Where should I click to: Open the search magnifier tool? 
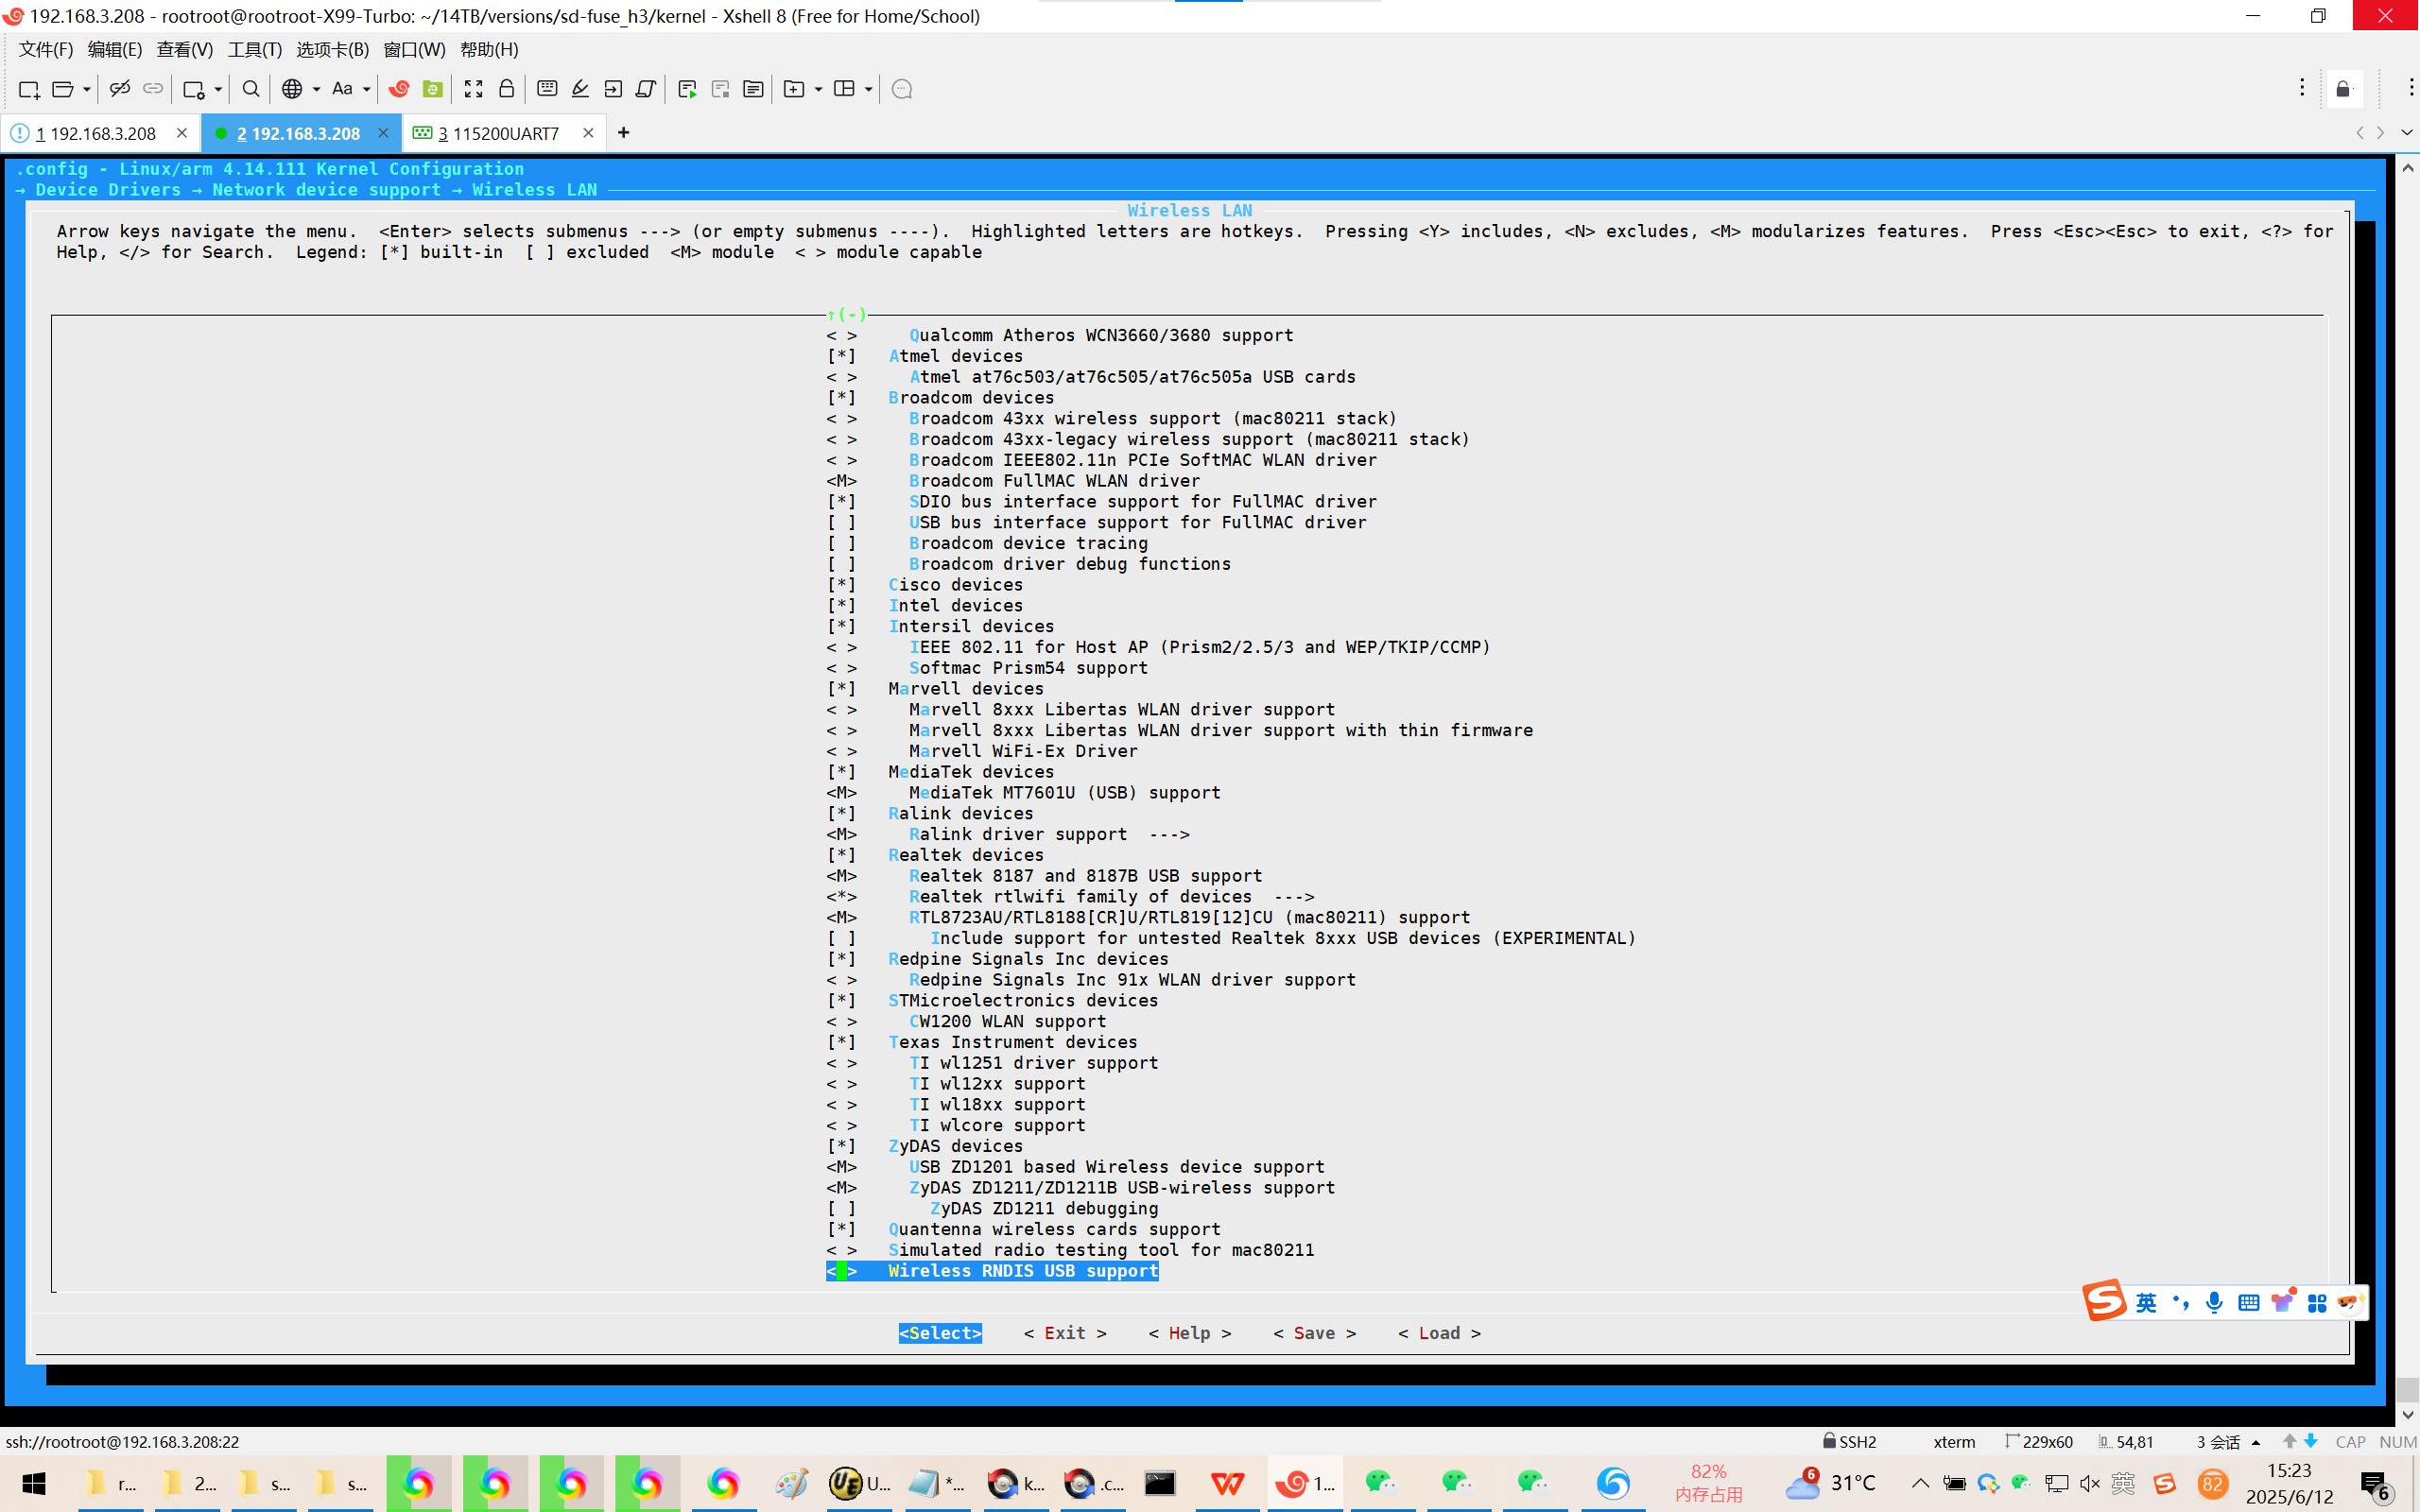(x=251, y=89)
